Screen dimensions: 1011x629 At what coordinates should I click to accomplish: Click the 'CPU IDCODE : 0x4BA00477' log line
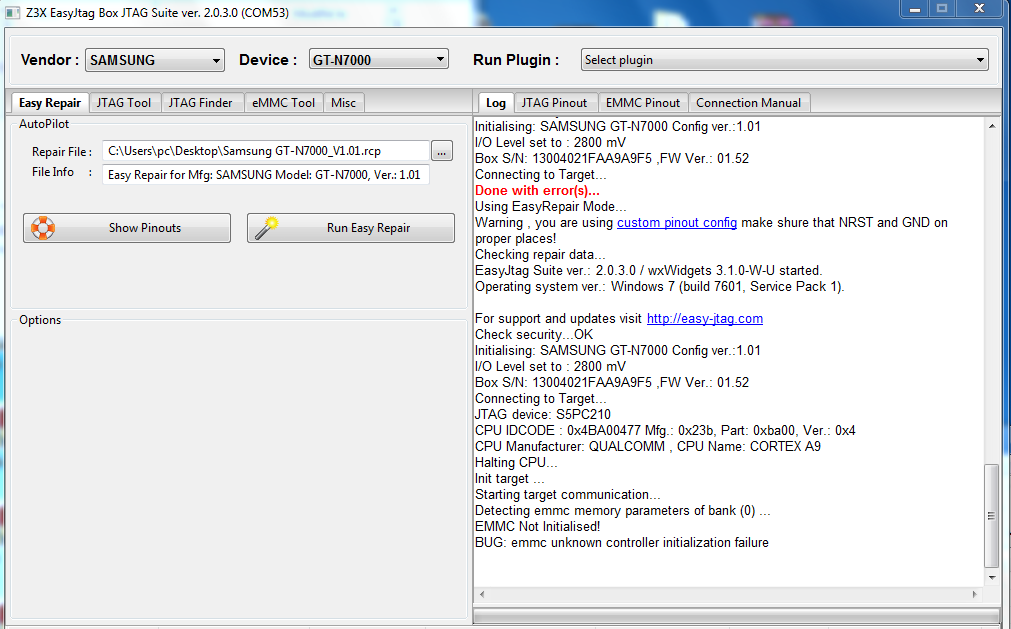pyautogui.click(x=665, y=431)
